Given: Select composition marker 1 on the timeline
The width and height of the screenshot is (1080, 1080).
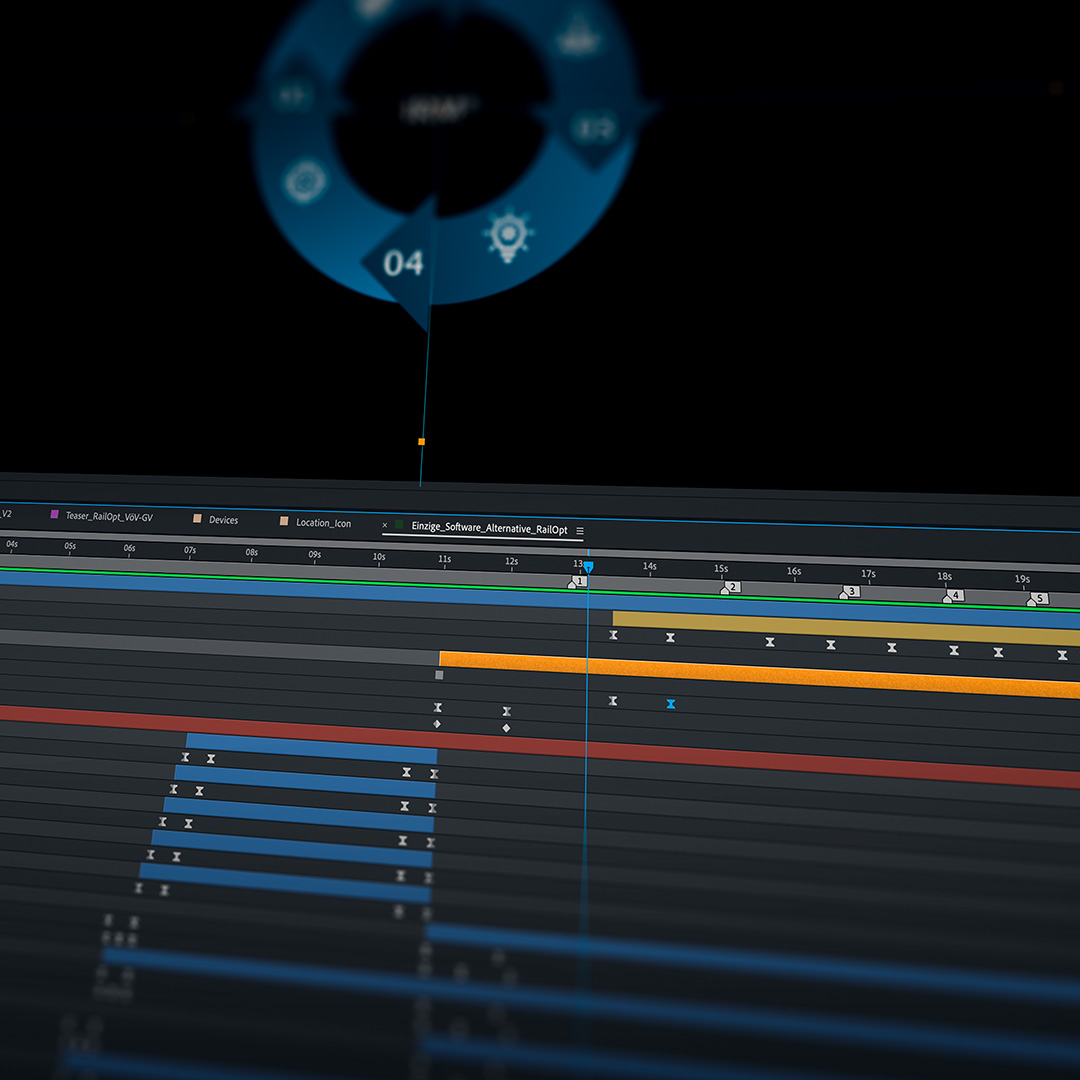Looking at the screenshot, I should click(x=577, y=582).
